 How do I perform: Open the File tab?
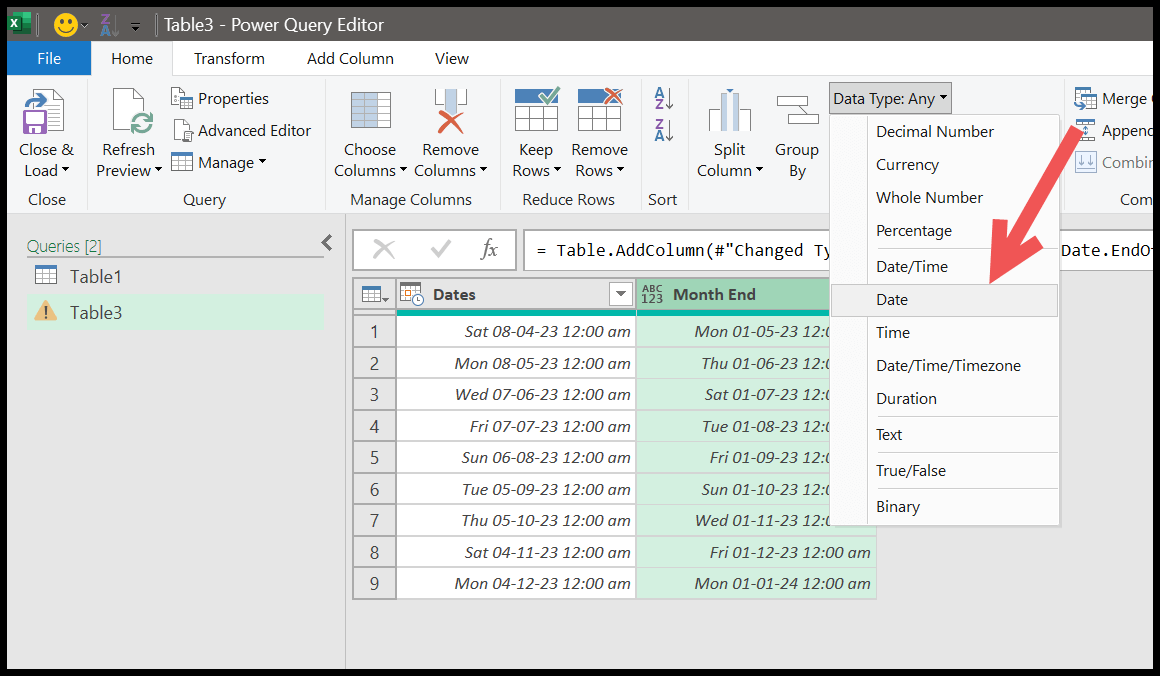click(49, 58)
